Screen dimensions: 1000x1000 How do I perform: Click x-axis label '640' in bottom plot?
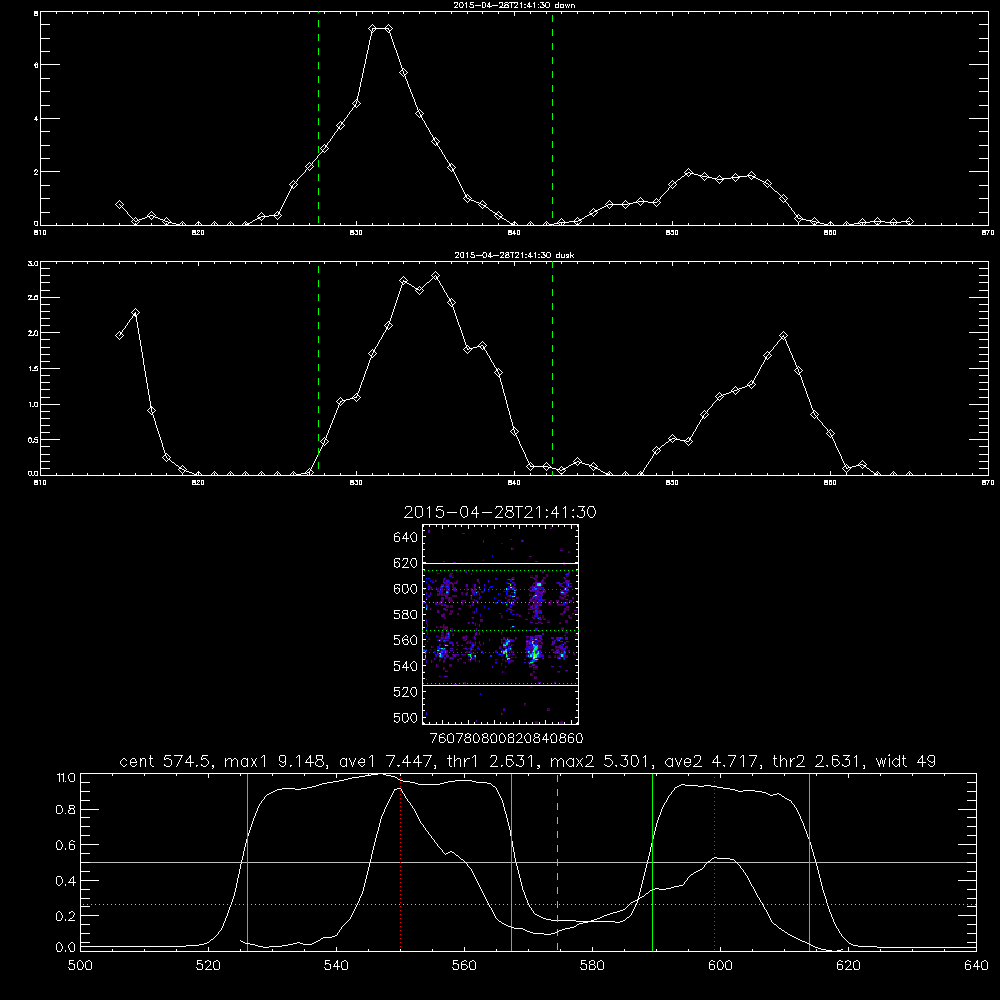(x=976, y=966)
